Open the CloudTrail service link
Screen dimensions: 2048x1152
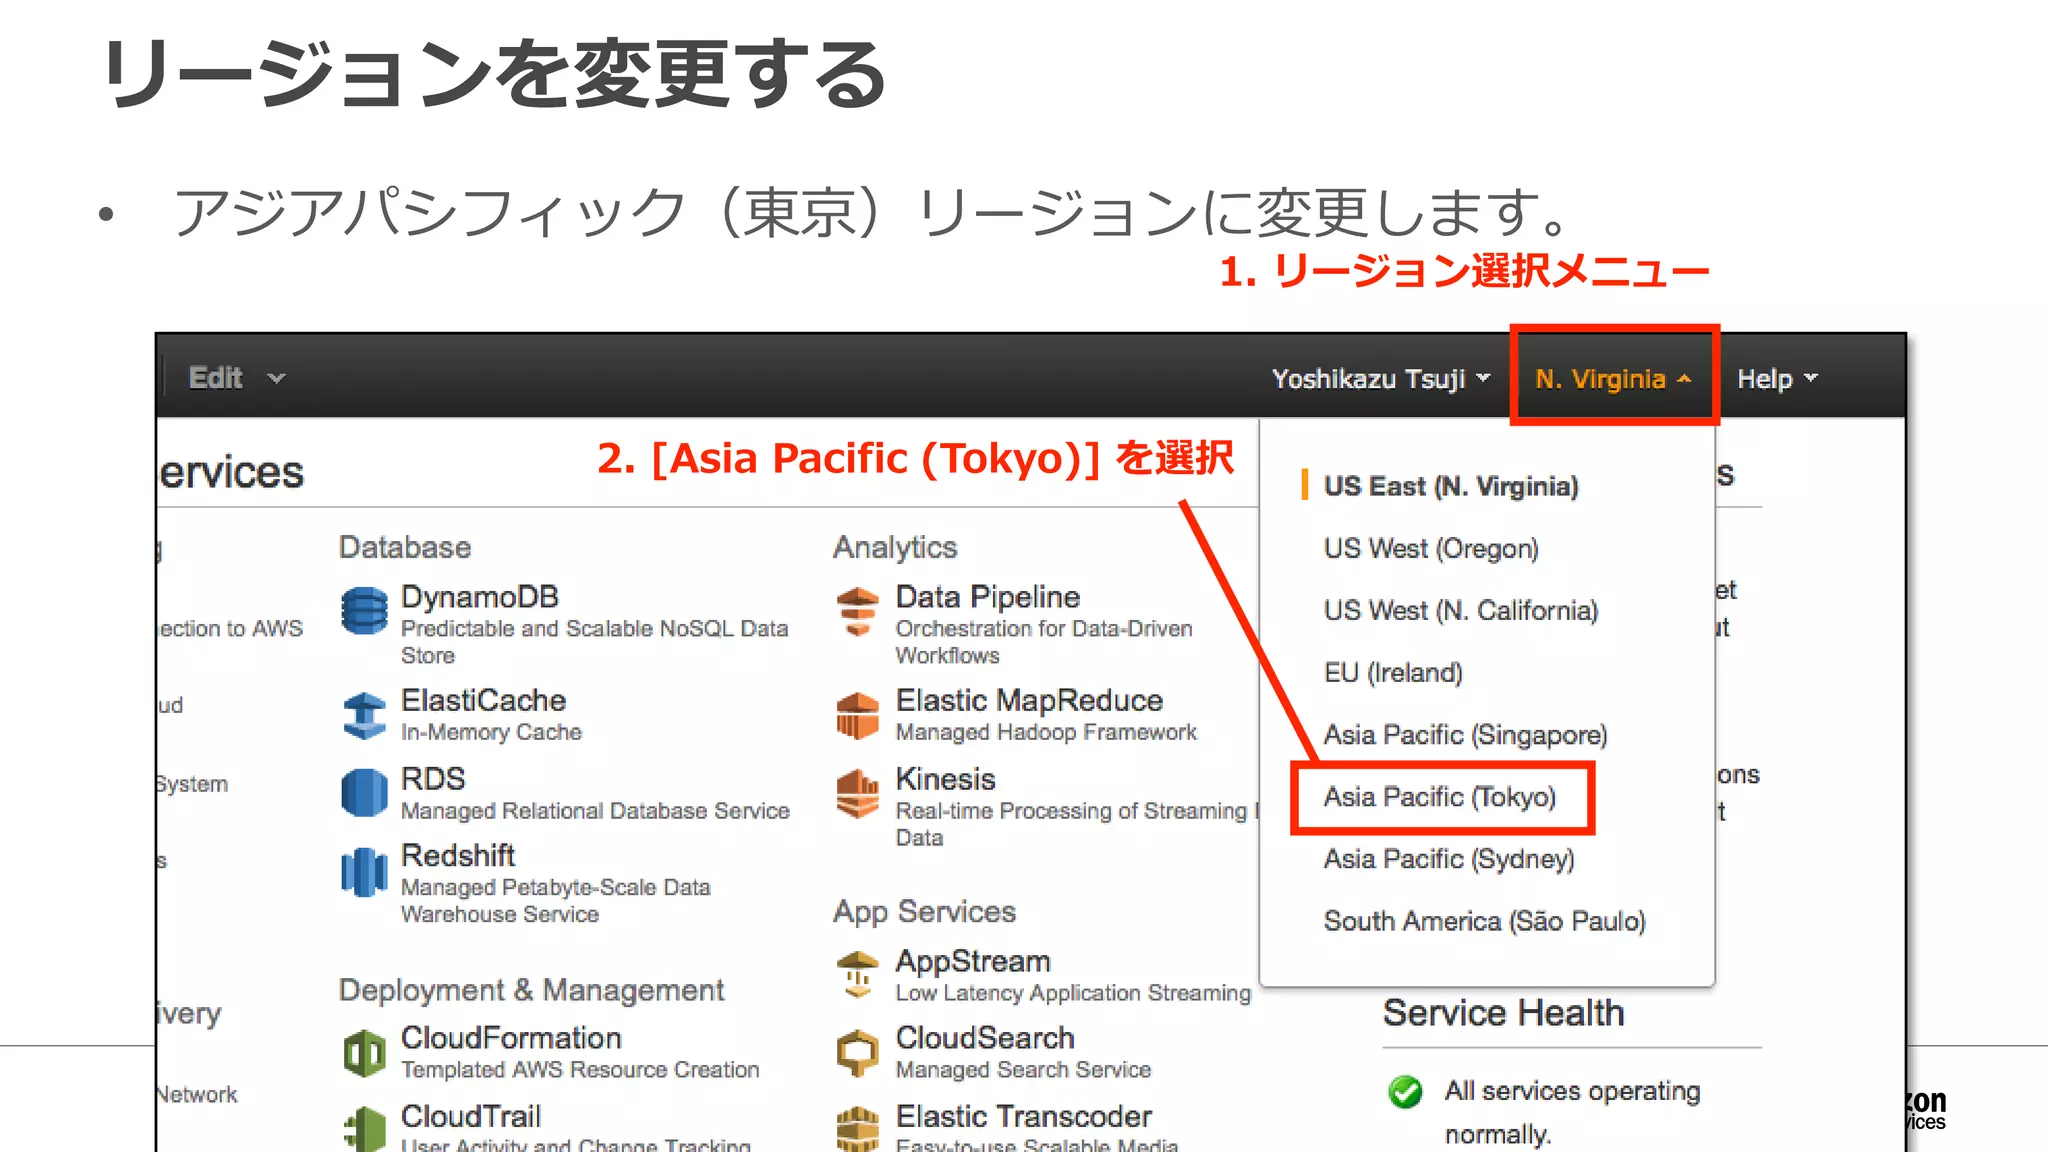[x=471, y=1116]
